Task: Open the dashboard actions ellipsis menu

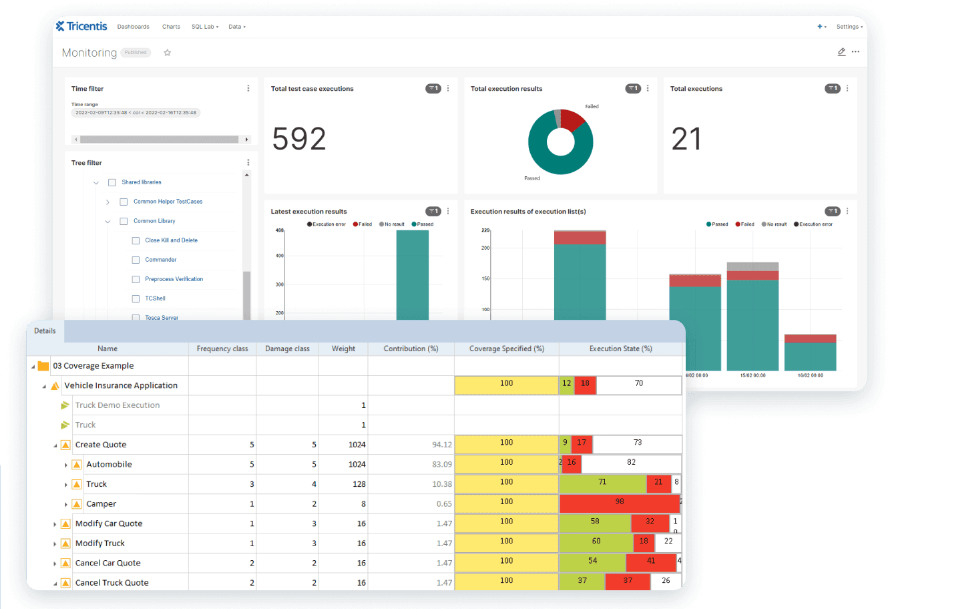Action: [x=854, y=51]
